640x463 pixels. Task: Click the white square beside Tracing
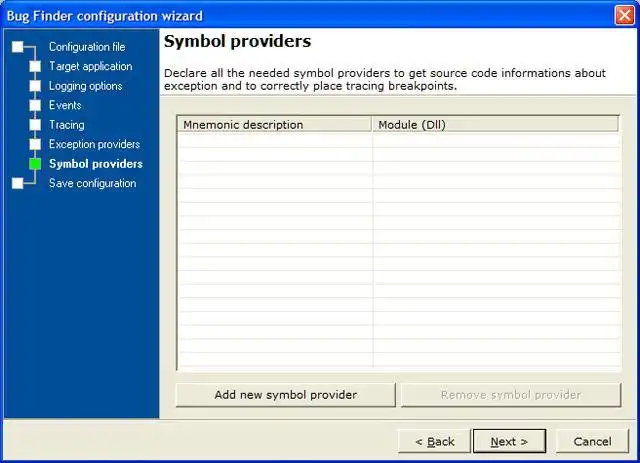[x=35, y=125]
